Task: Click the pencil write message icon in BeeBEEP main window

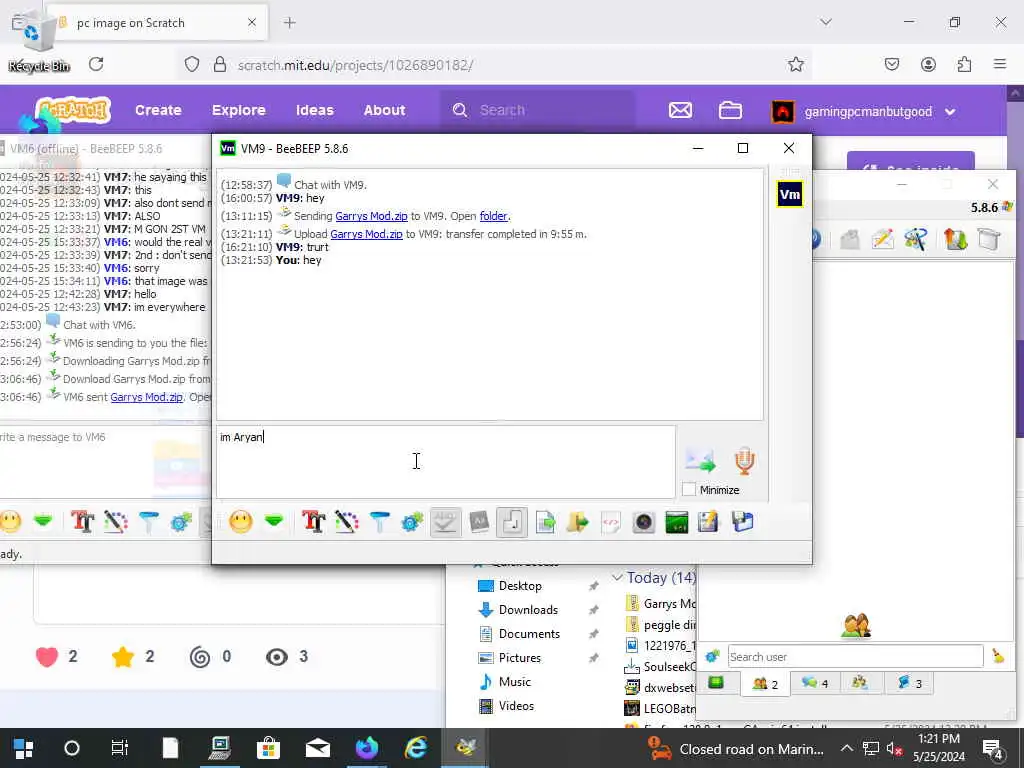Action: point(882,239)
